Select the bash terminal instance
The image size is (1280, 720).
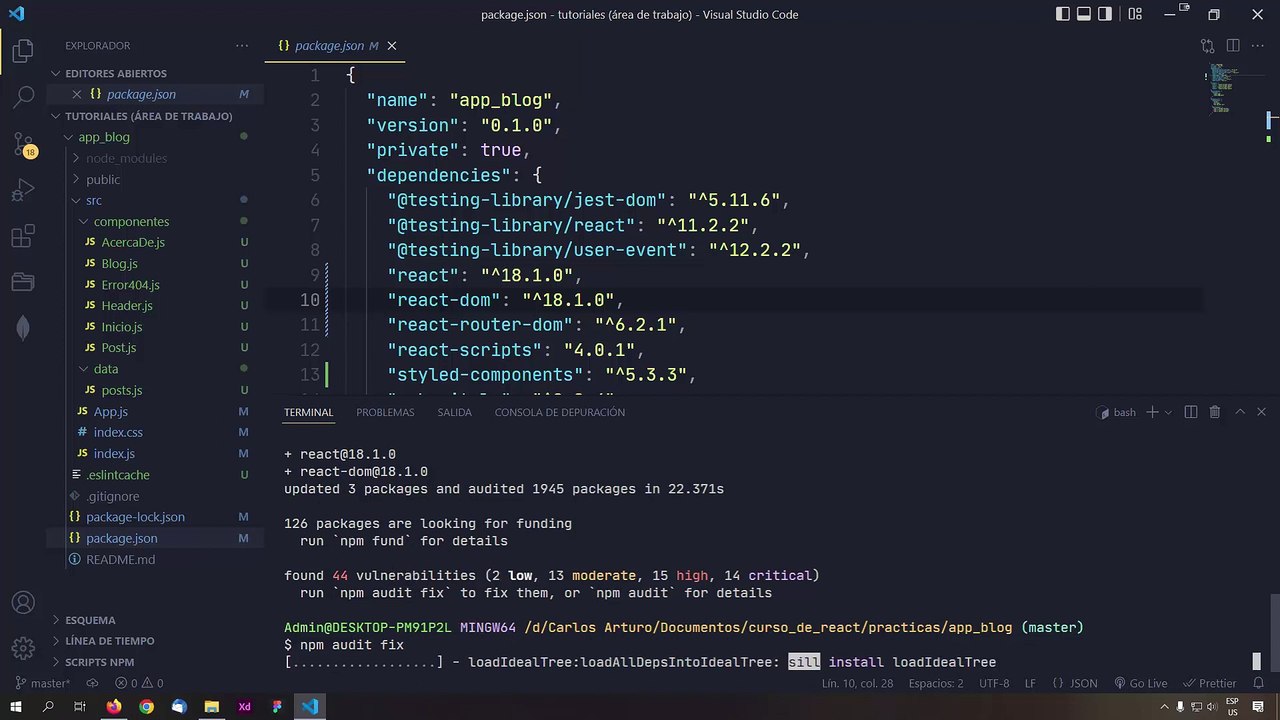tap(1116, 412)
